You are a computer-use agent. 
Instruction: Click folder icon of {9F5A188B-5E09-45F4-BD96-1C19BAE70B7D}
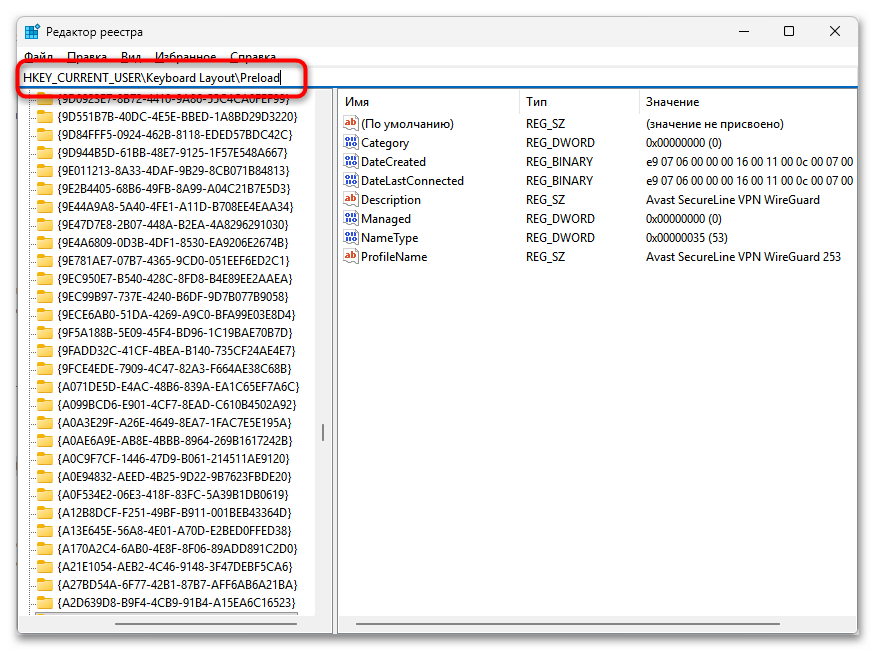click(x=45, y=332)
